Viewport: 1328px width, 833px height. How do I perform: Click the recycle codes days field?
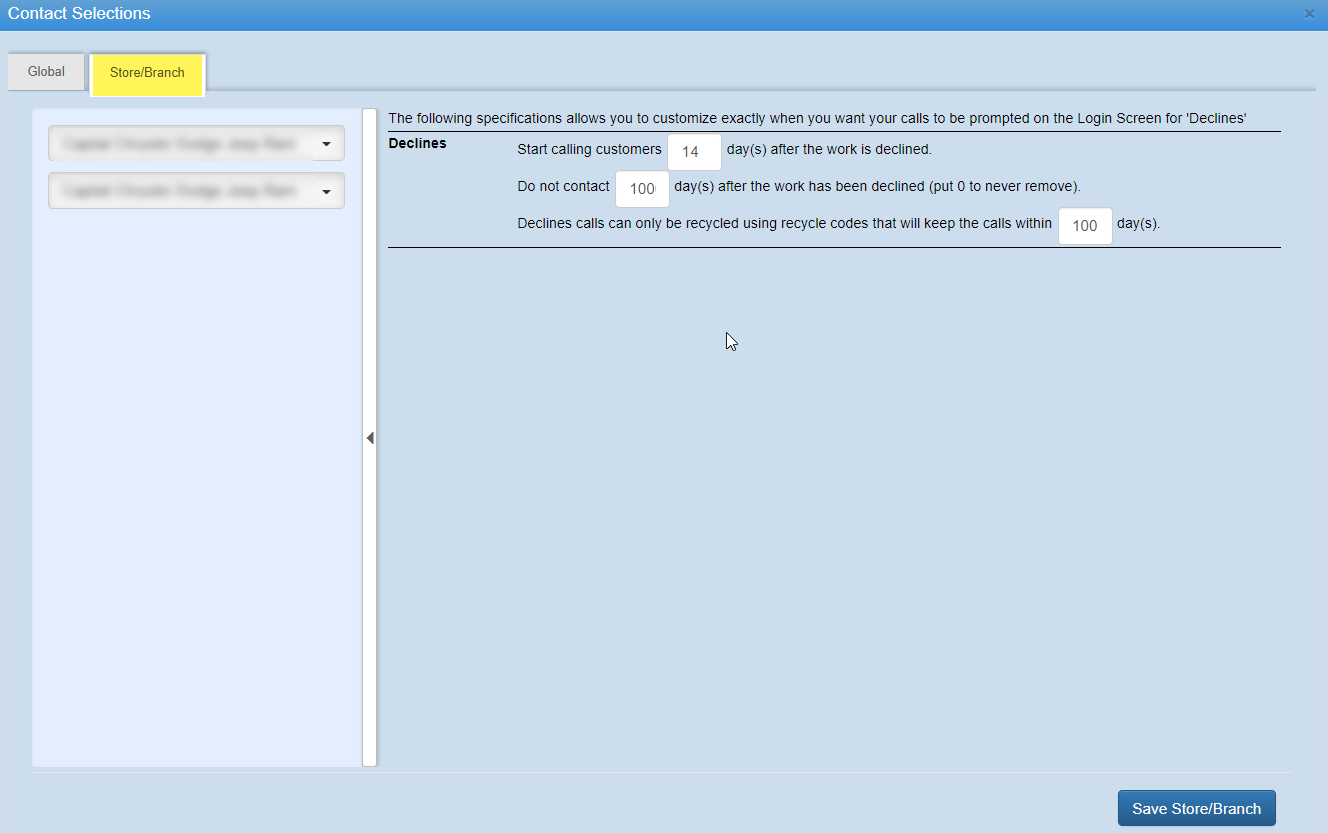click(1084, 226)
